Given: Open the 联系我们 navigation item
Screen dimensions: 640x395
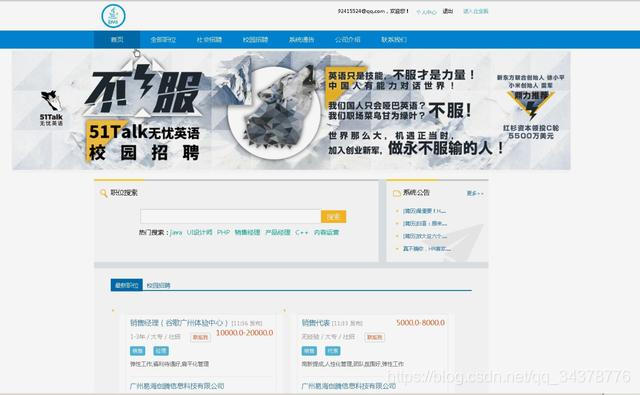Looking at the screenshot, I should point(393,40).
